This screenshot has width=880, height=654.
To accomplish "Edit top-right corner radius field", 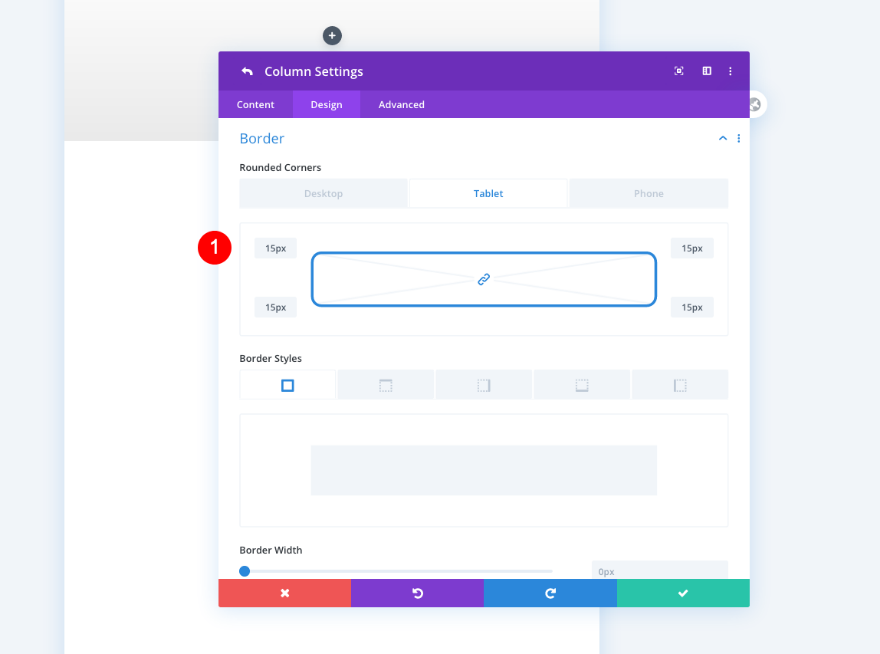I will coord(692,248).
